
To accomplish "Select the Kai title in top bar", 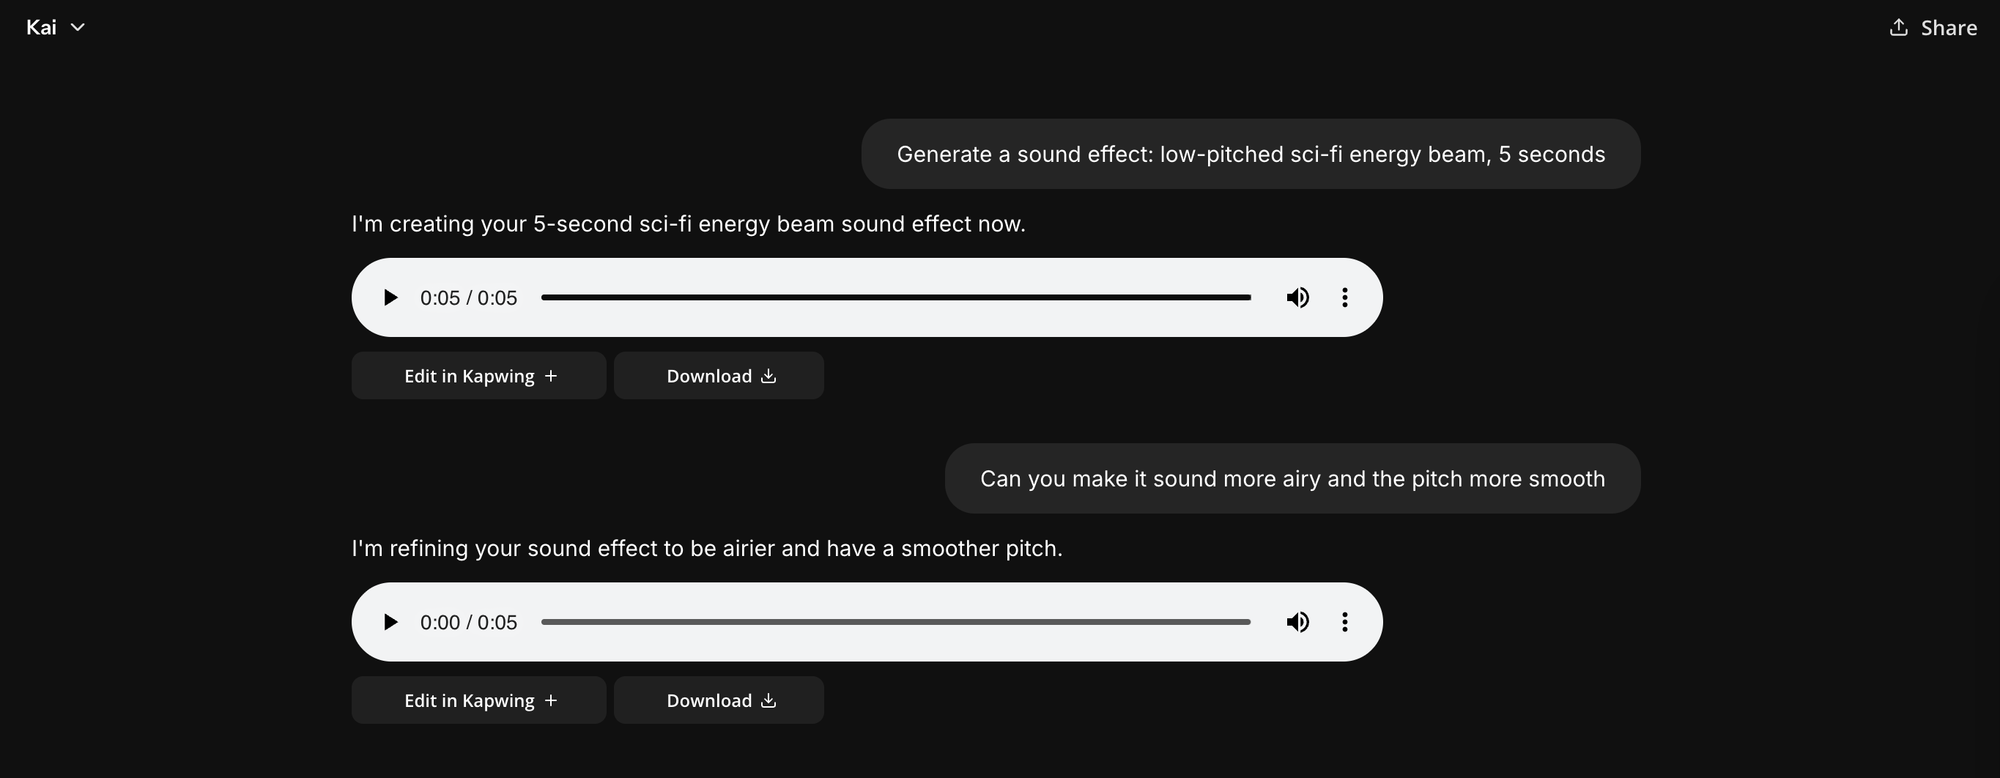I will click(x=42, y=27).
